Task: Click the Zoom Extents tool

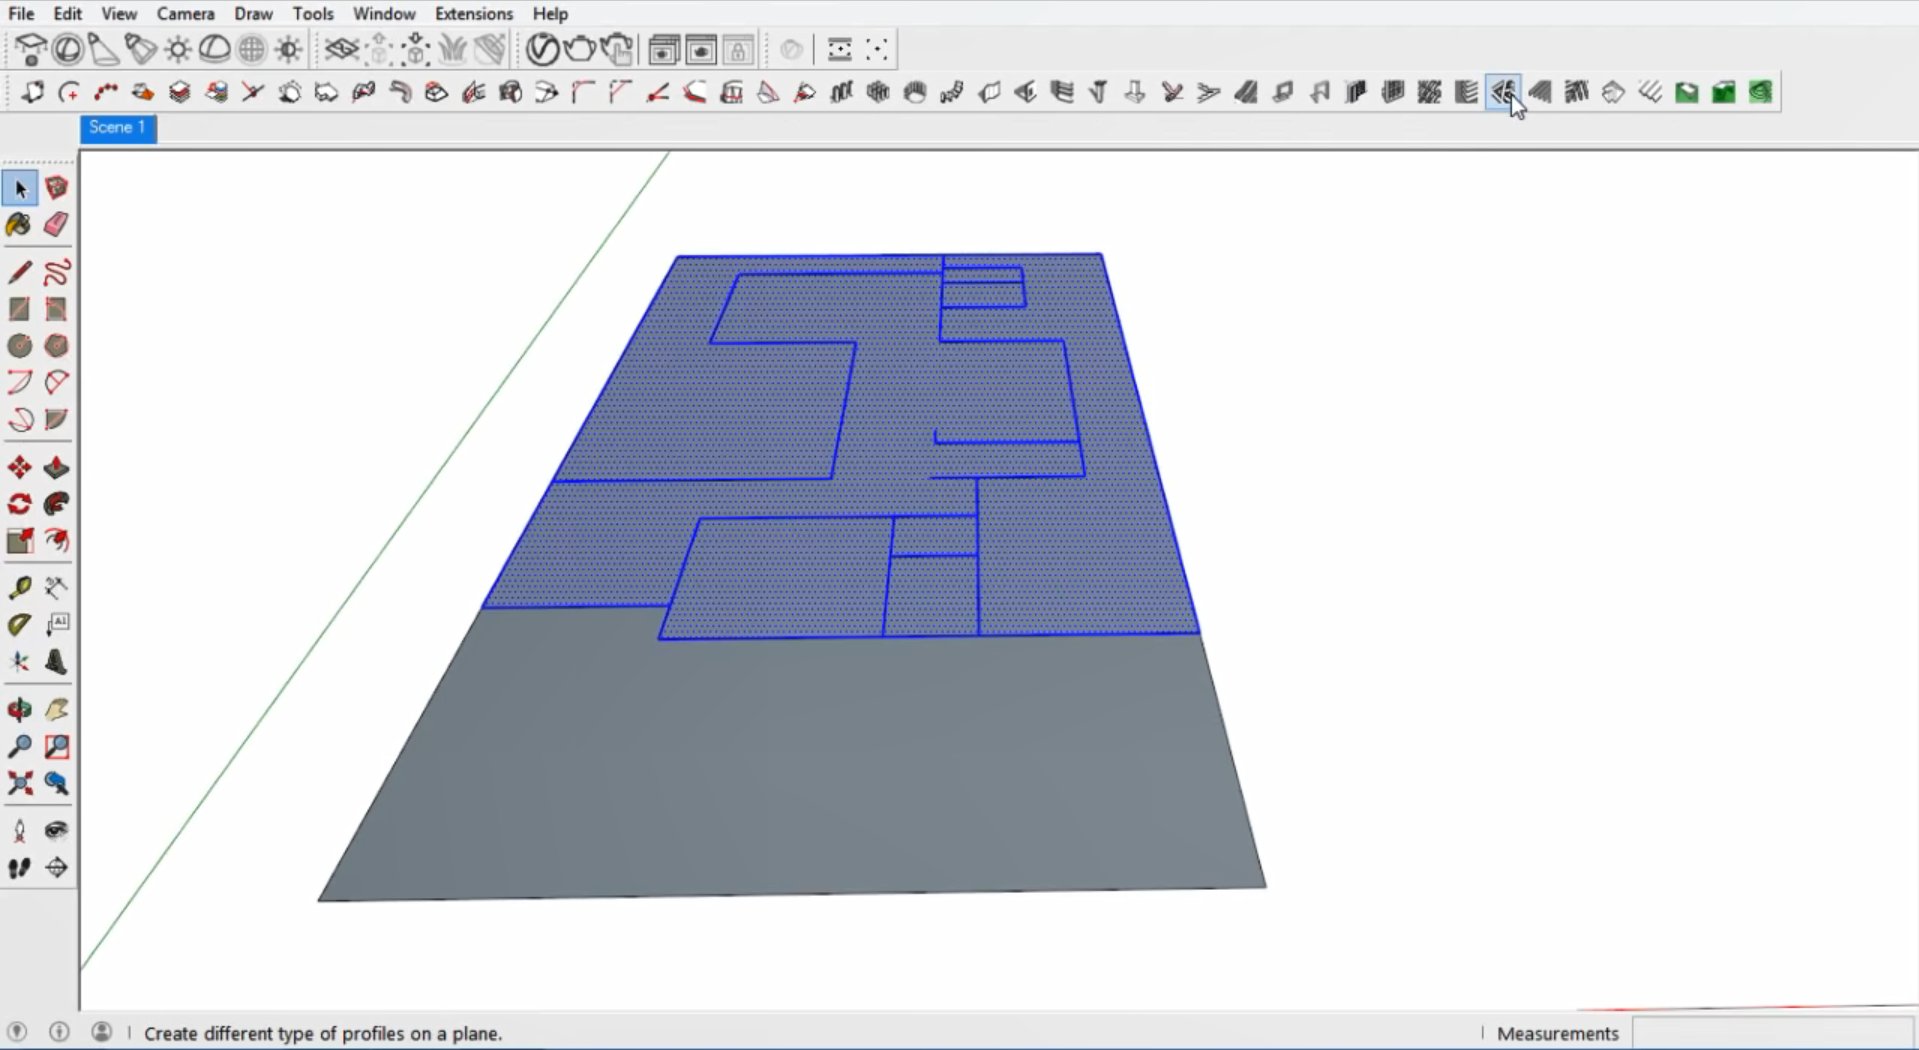Action: [20, 784]
